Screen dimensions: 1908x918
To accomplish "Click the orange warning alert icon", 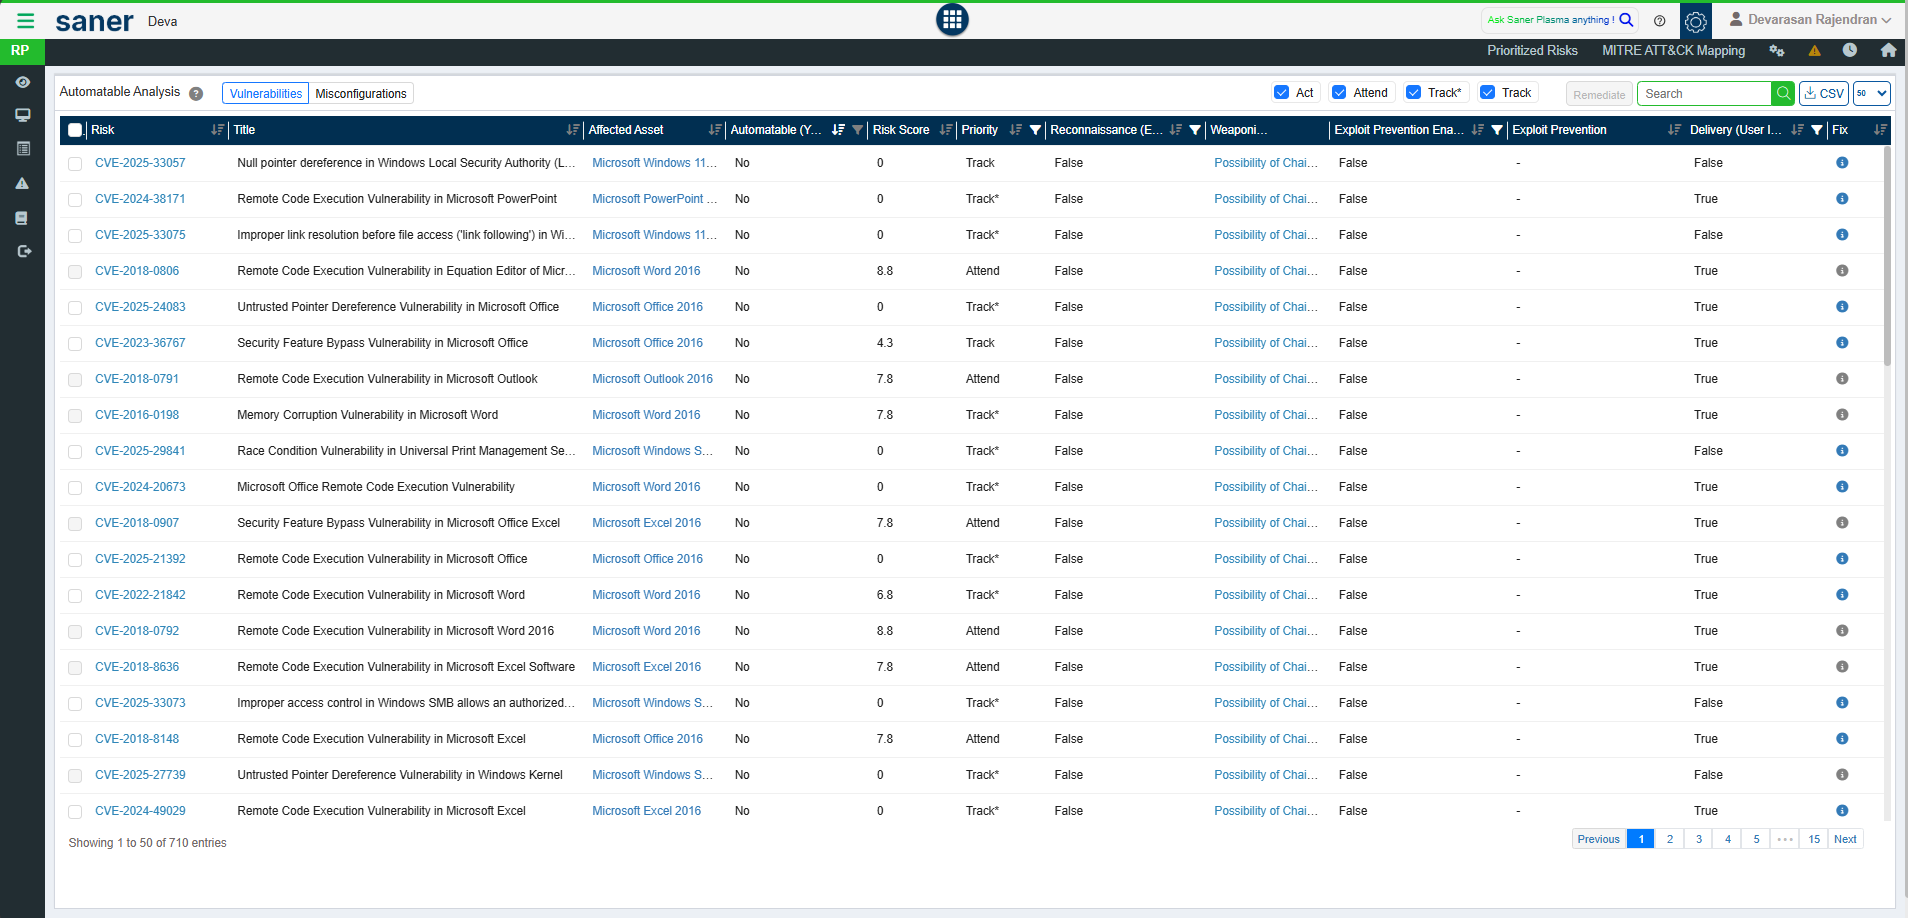I will pyautogui.click(x=1814, y=51).
